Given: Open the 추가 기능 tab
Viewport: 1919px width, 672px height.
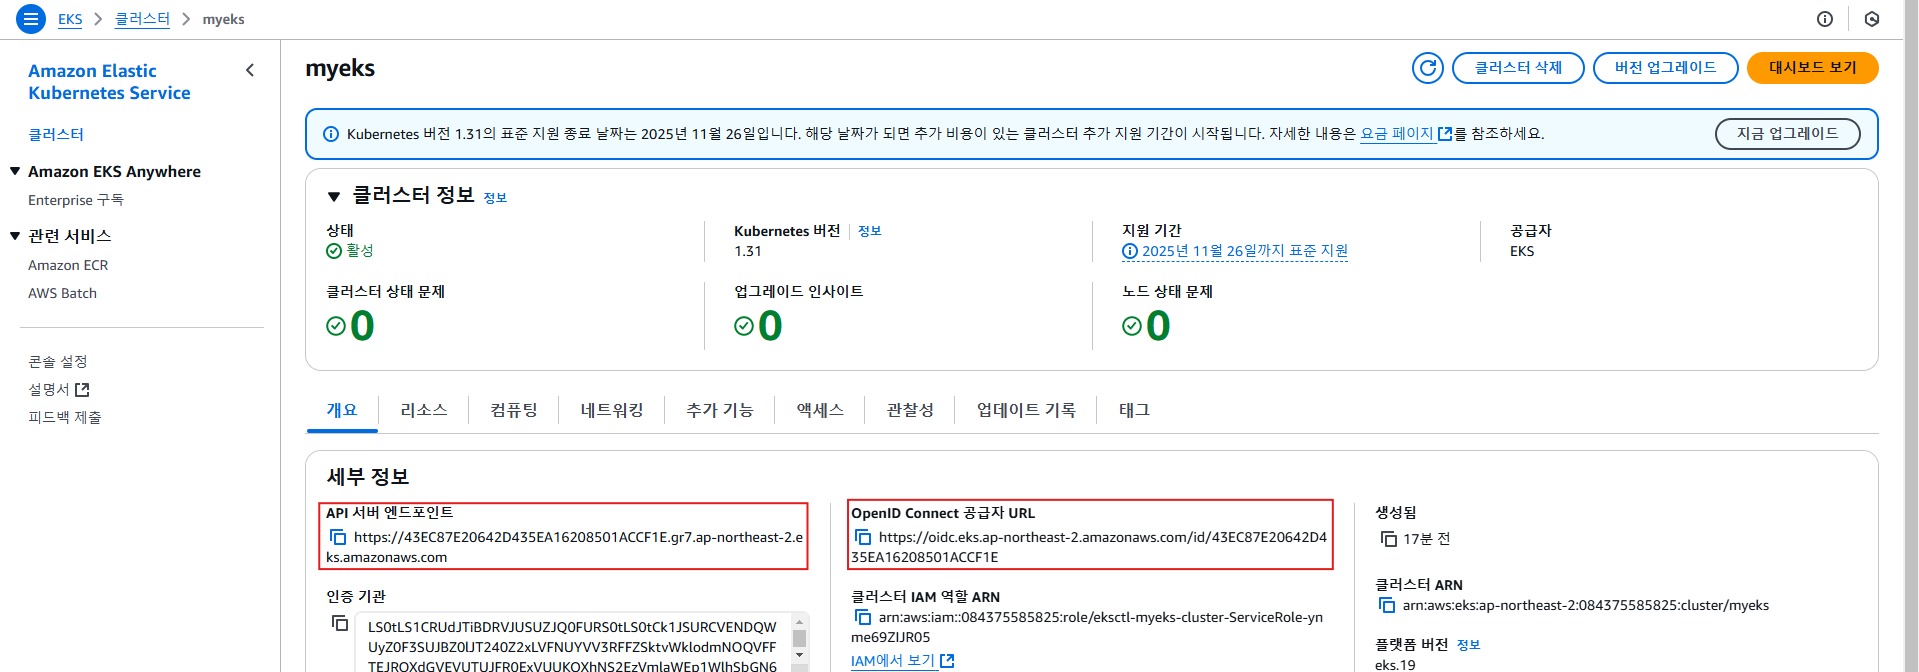Looking at the screenshot, I should click(720, 410).
